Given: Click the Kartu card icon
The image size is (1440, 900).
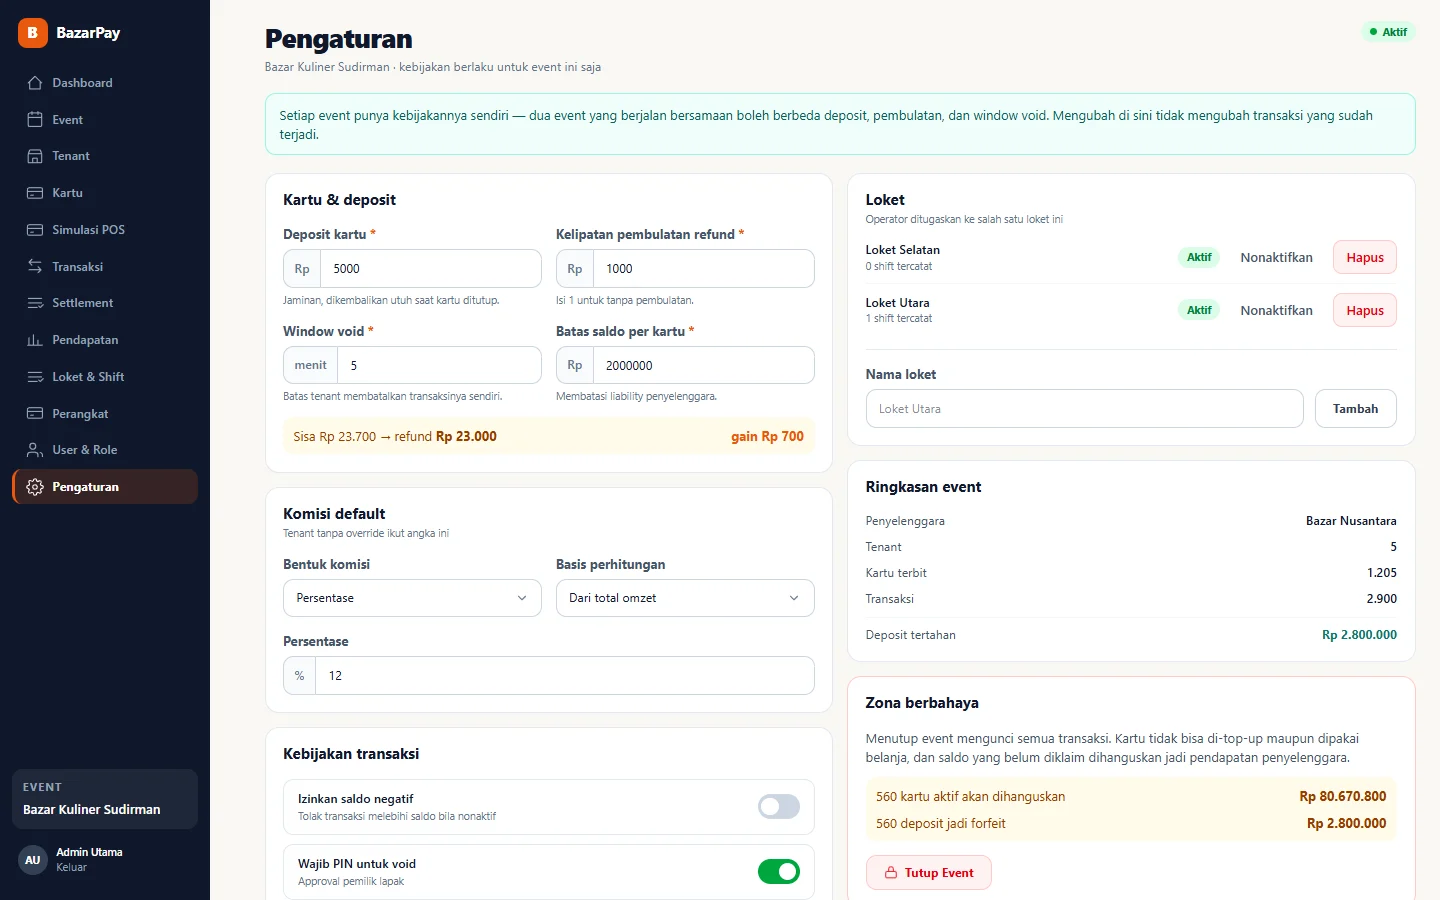Looking at the screenshot, I should (35, 193).
